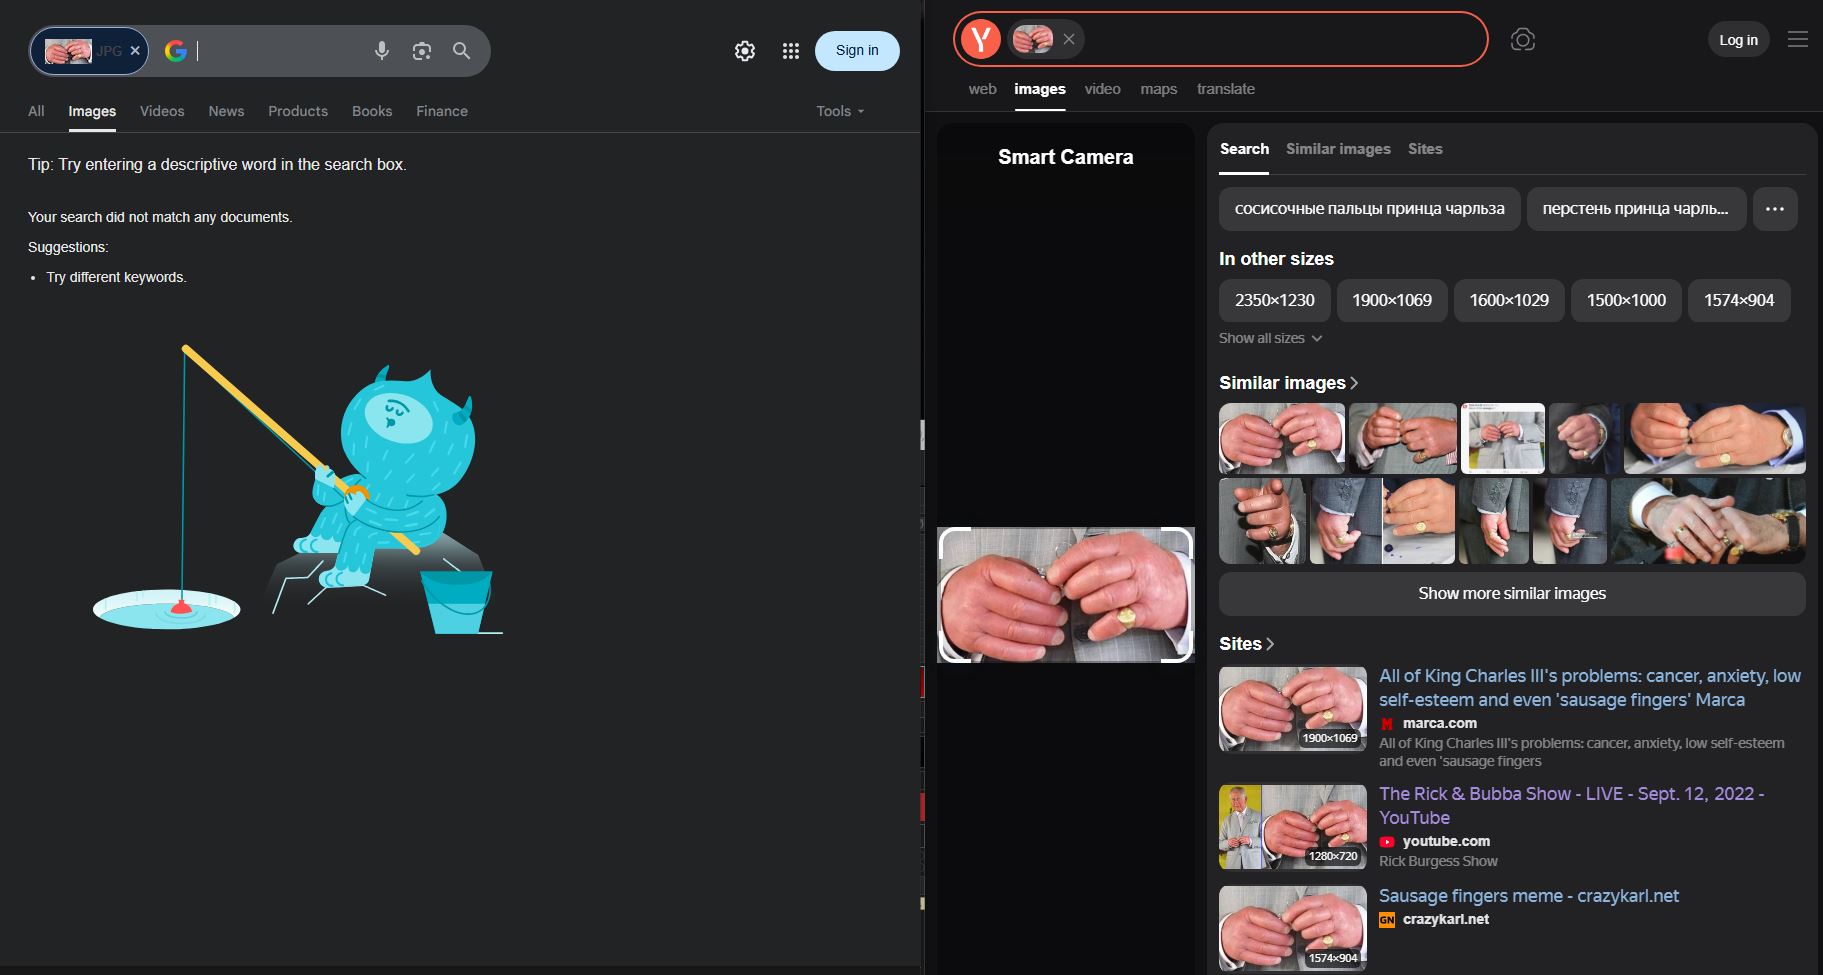This screenshot has width=1823, height=975.
Task: Click the youtube.com source label
Action: (x=1446, y=841)
